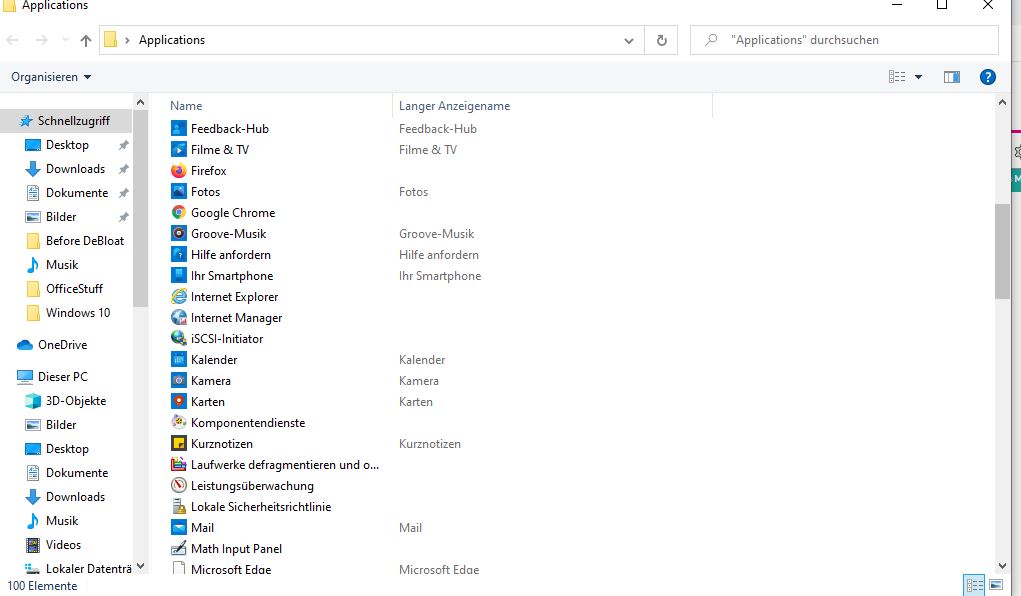Click the navigation pane scroll down arrow
1021x596 pixels.
point(140,566)
